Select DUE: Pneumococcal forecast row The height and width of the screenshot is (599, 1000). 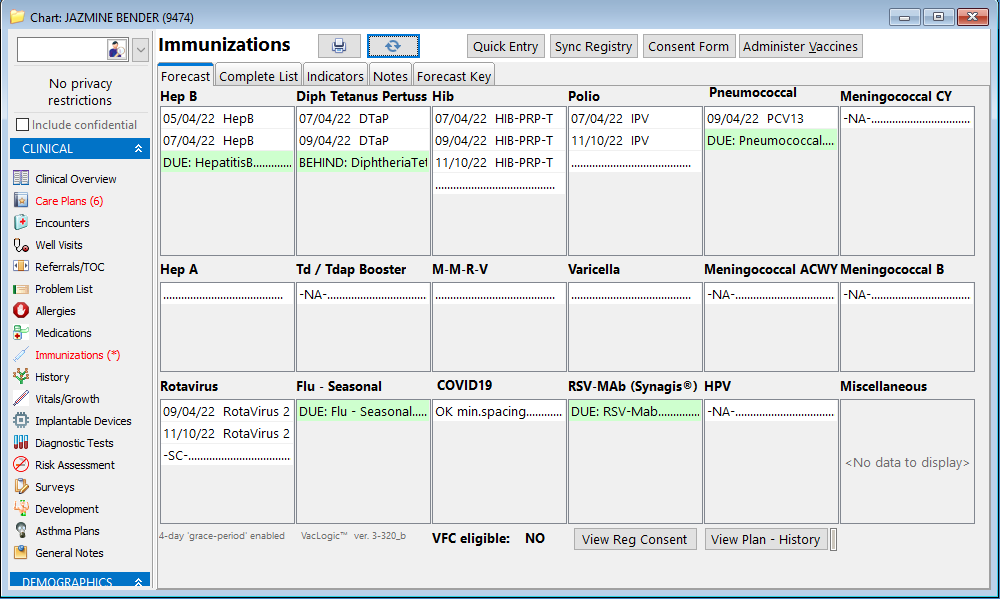(770, 140)
